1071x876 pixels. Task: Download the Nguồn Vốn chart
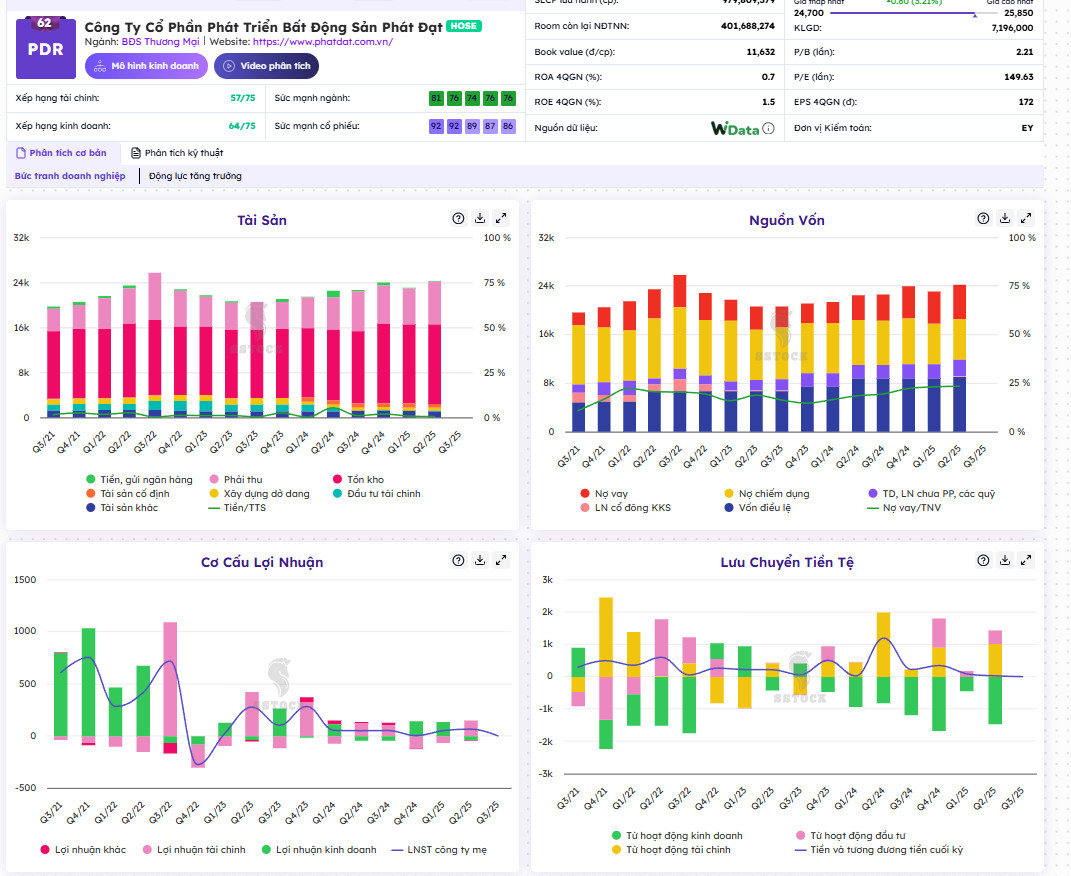[1004, 218]
